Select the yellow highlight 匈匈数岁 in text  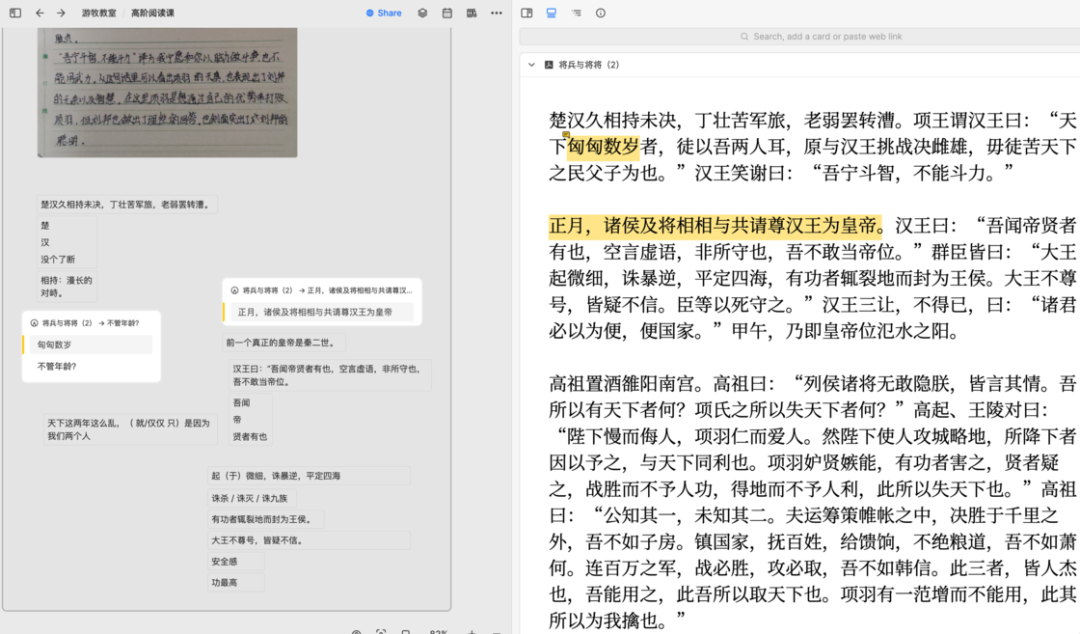click(x=603, y=147)
